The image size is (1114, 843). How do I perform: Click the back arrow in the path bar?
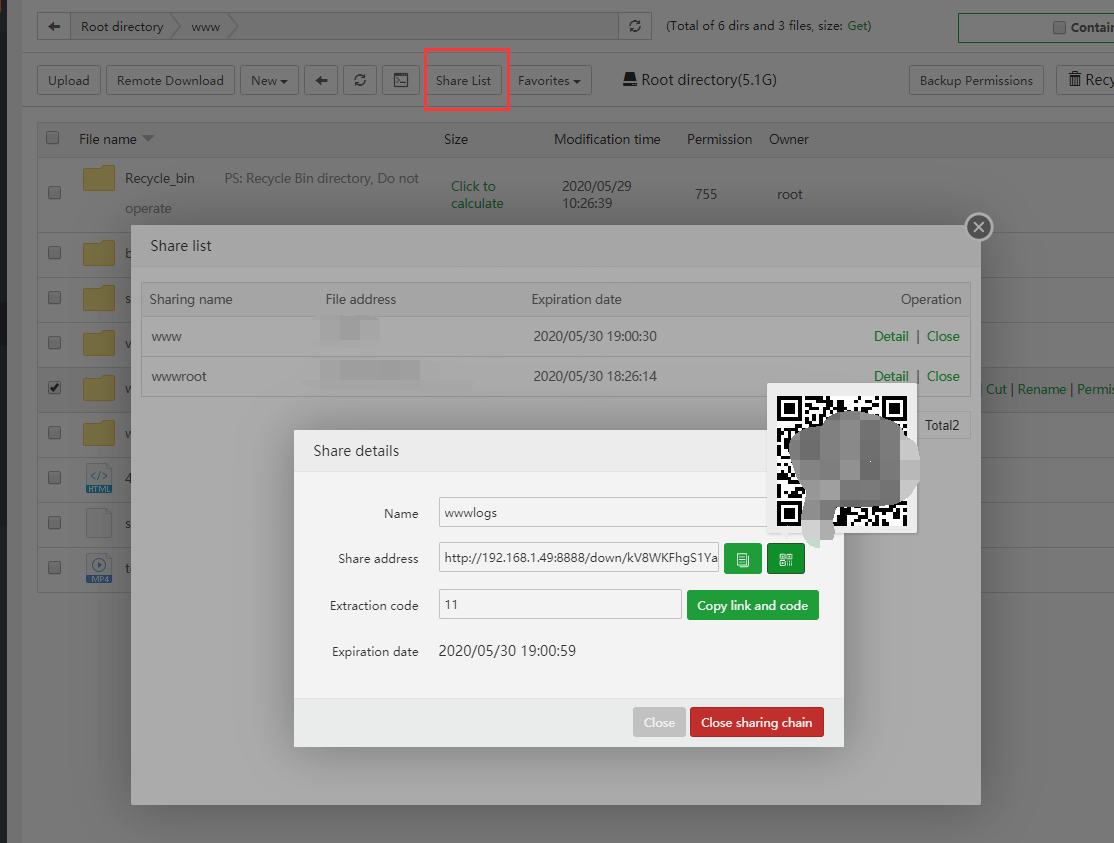click(x=54, y=27)
